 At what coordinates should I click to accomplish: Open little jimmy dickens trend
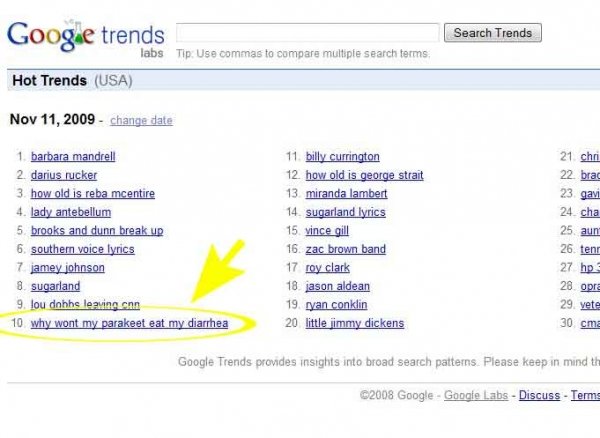click(355, 323)
